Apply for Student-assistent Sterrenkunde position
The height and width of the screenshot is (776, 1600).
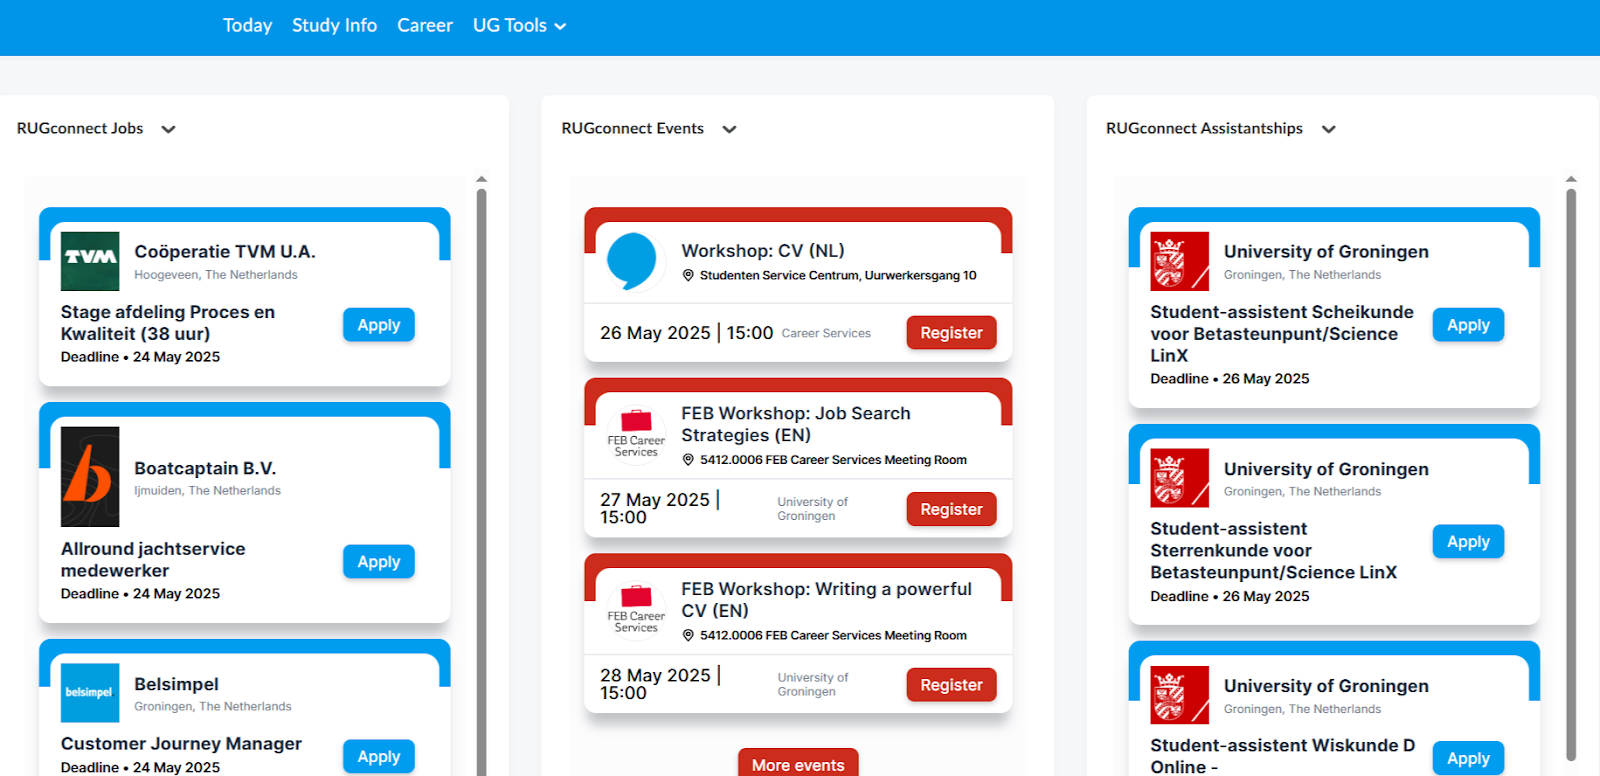(x=1468, y=542)
